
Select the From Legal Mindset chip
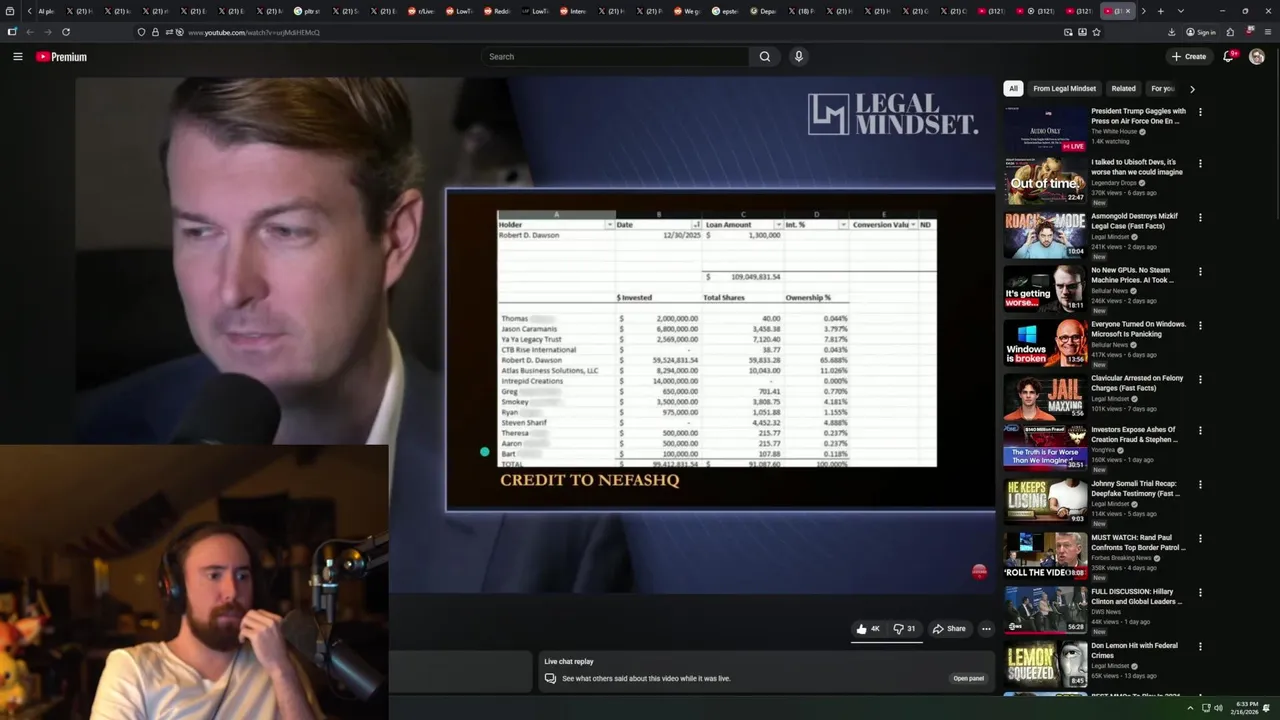coord(1064,88)
